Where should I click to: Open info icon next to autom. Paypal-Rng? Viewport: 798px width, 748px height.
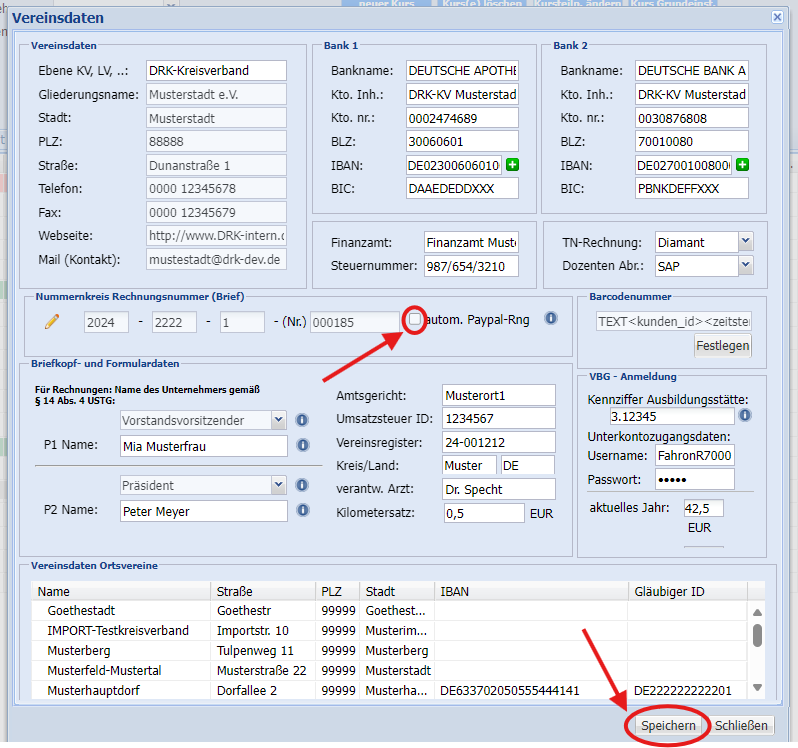click(x=550, y=319)
